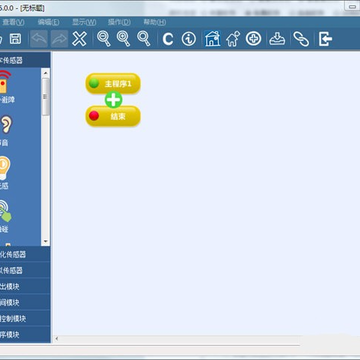Expand the 出模块 sidebar category
Image resolution: width=360 pixels, height=360 pixels.
tap(25, 286)
